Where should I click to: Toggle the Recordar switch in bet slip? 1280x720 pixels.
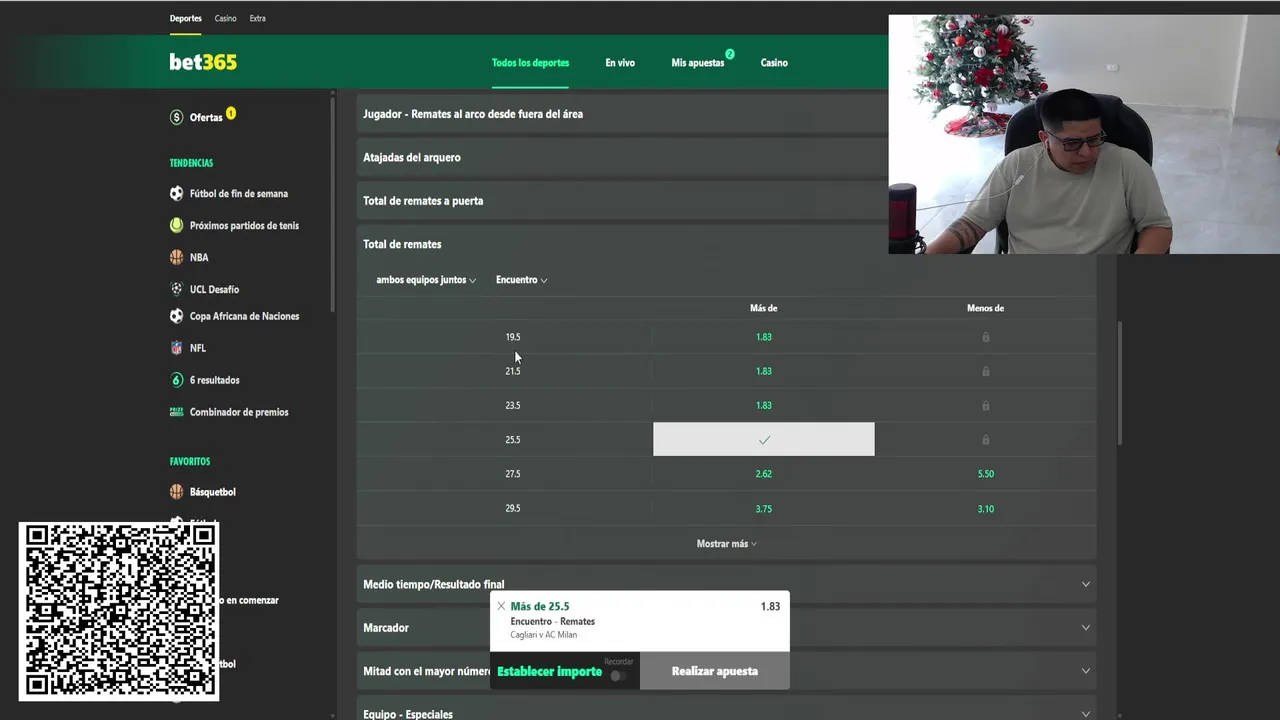pos(618,676)
